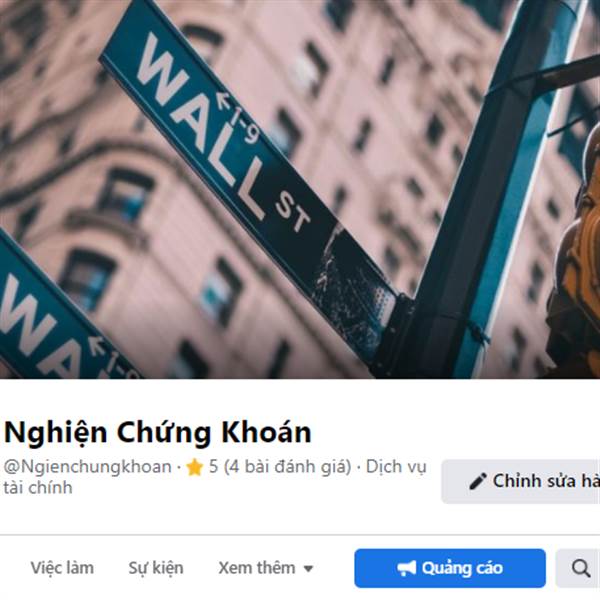This screenshot has width=600, height=600.
Task: Click the Chỉnh sửa edit button
Action: coord(521,481)
